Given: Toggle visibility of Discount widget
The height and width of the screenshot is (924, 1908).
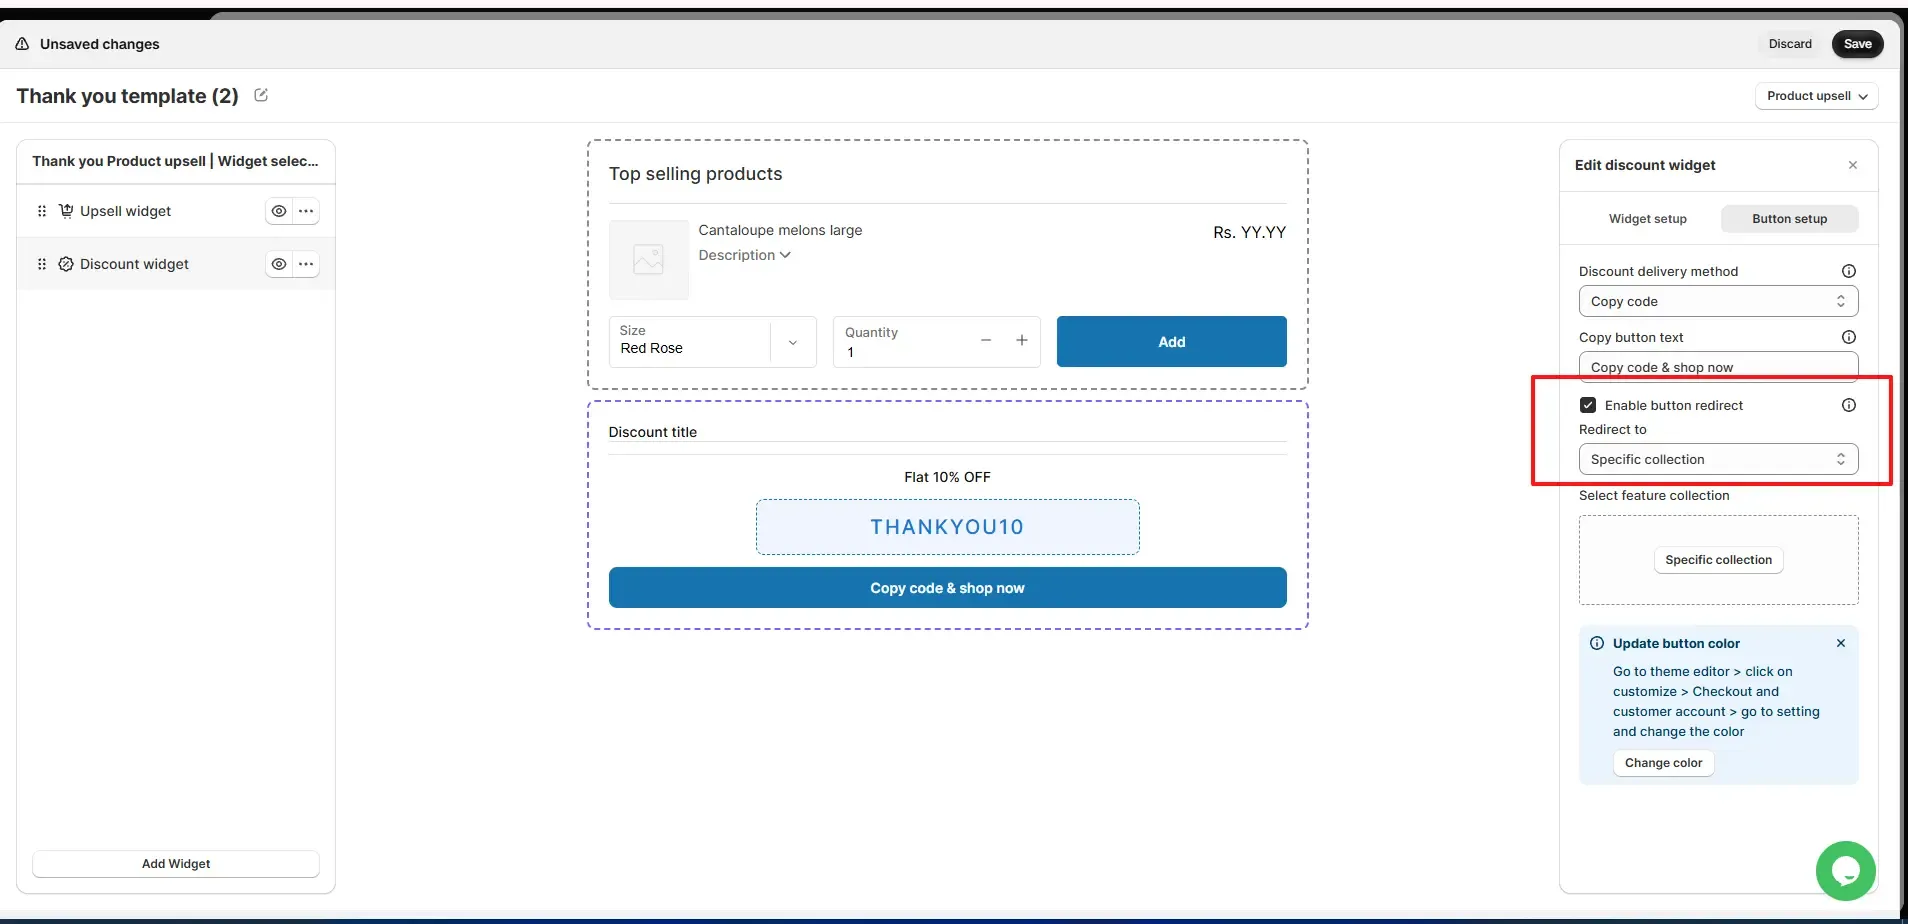Looking at the screenshot, I should (279, 264).
